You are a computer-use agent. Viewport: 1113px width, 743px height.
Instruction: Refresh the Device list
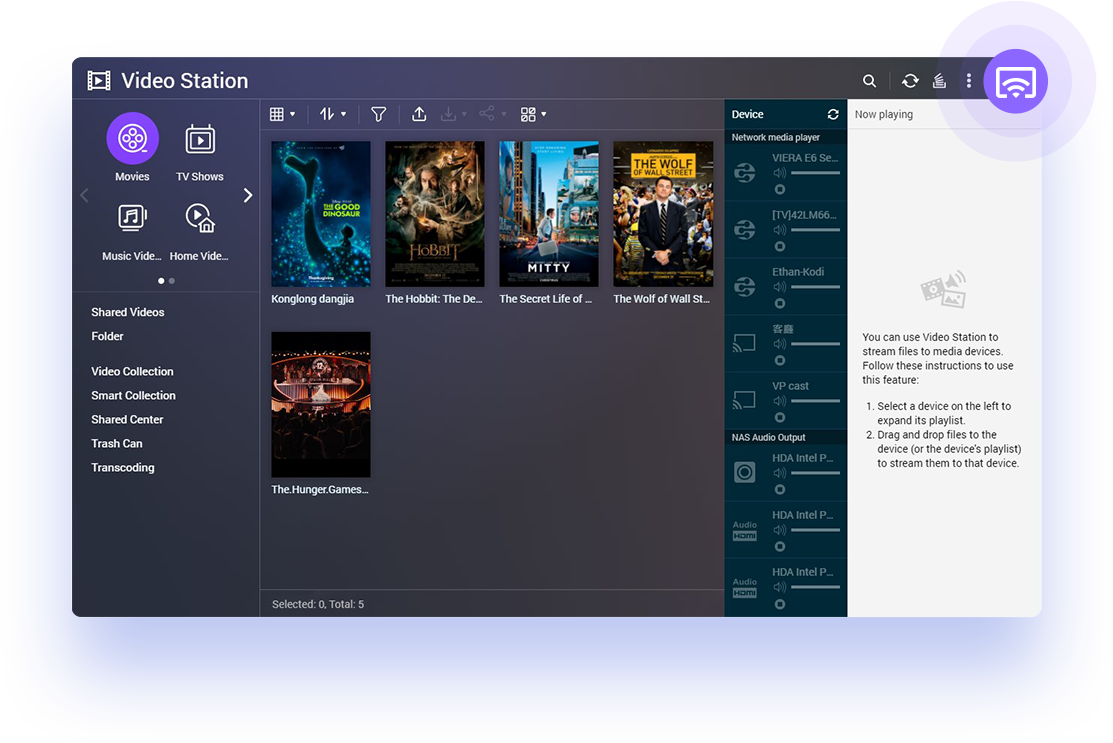[832, 115]
